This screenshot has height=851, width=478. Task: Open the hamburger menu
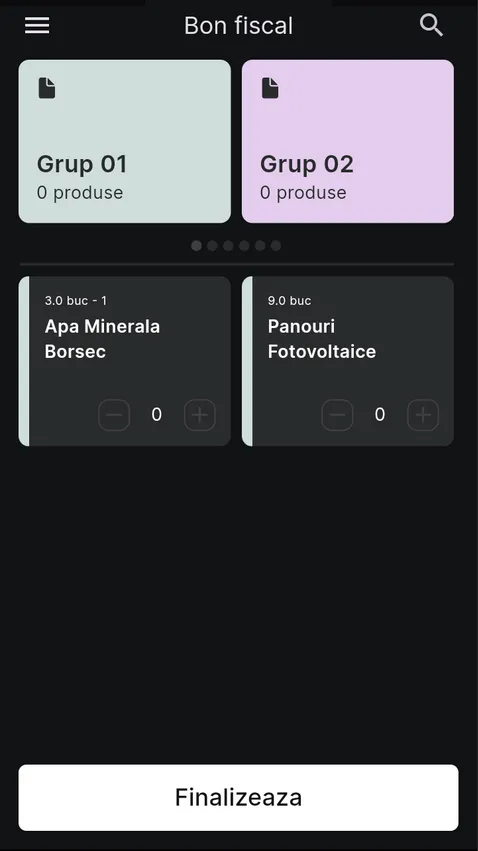(x=37, y=25)
